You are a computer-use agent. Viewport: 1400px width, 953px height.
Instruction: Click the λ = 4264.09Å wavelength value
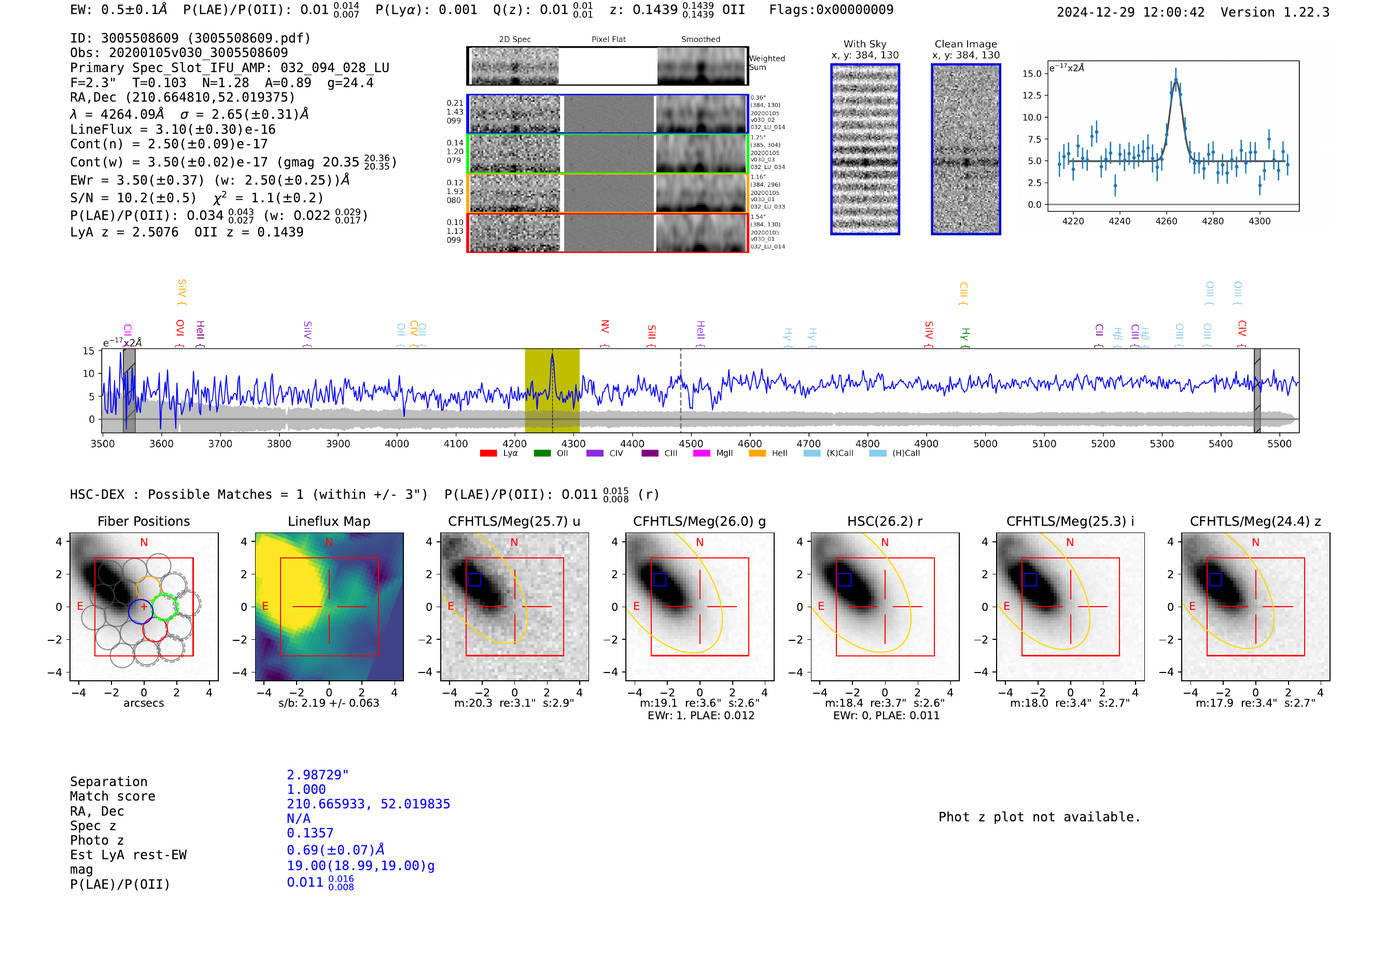tap(117, 114)
